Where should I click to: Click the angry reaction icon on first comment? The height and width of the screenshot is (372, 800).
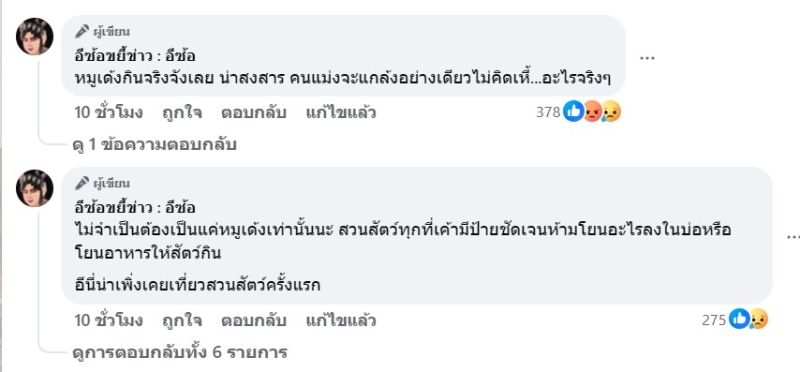click(x=592, y=111)
